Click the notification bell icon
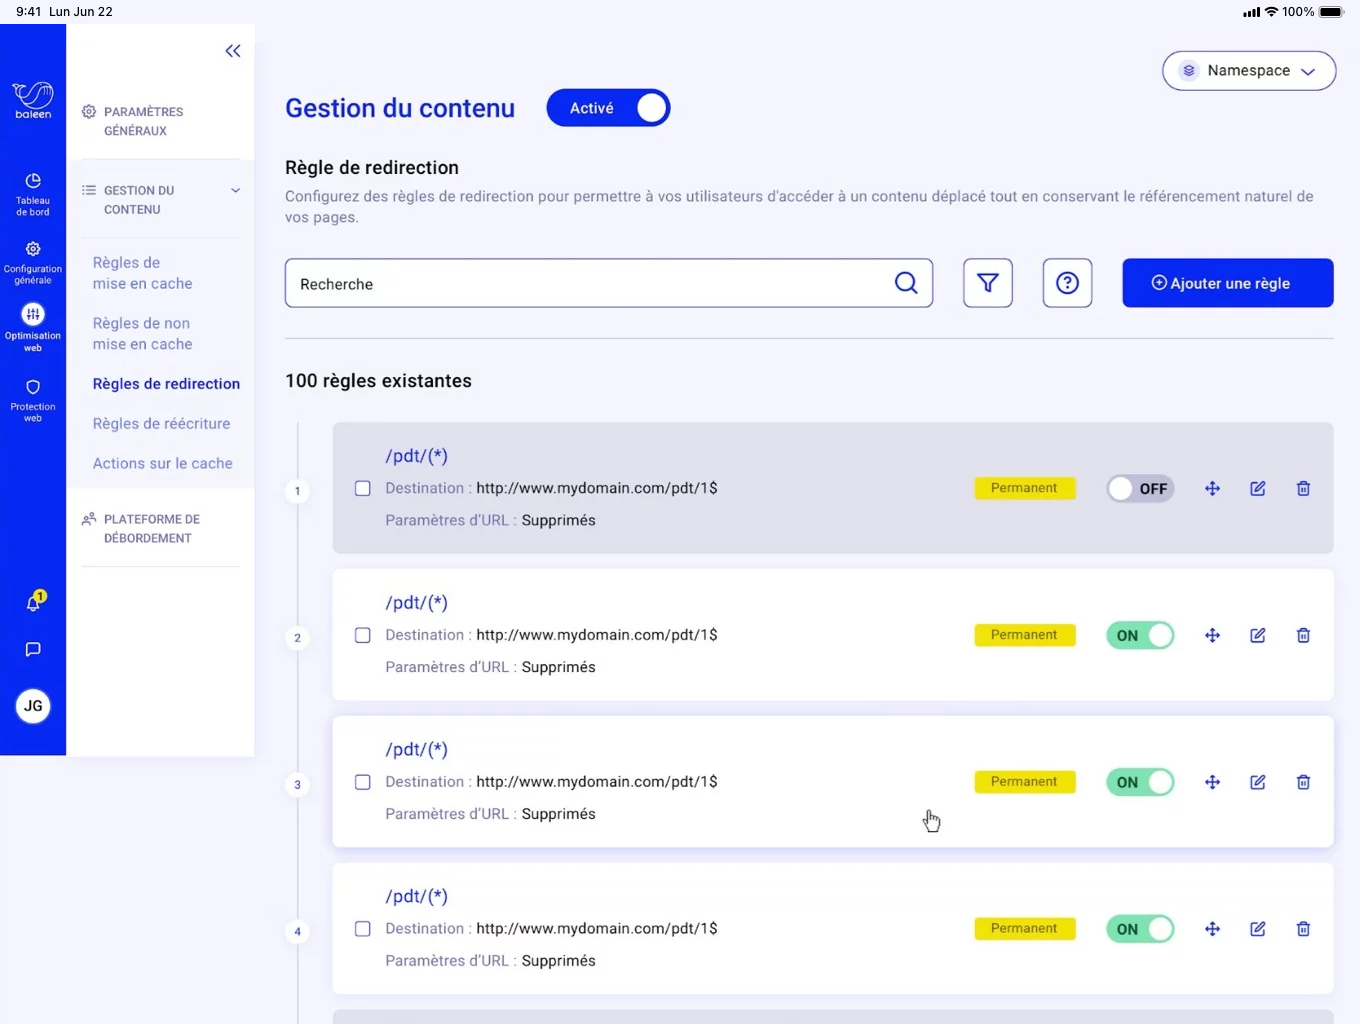This screenshot has width=1360, height=1024. 33,602
